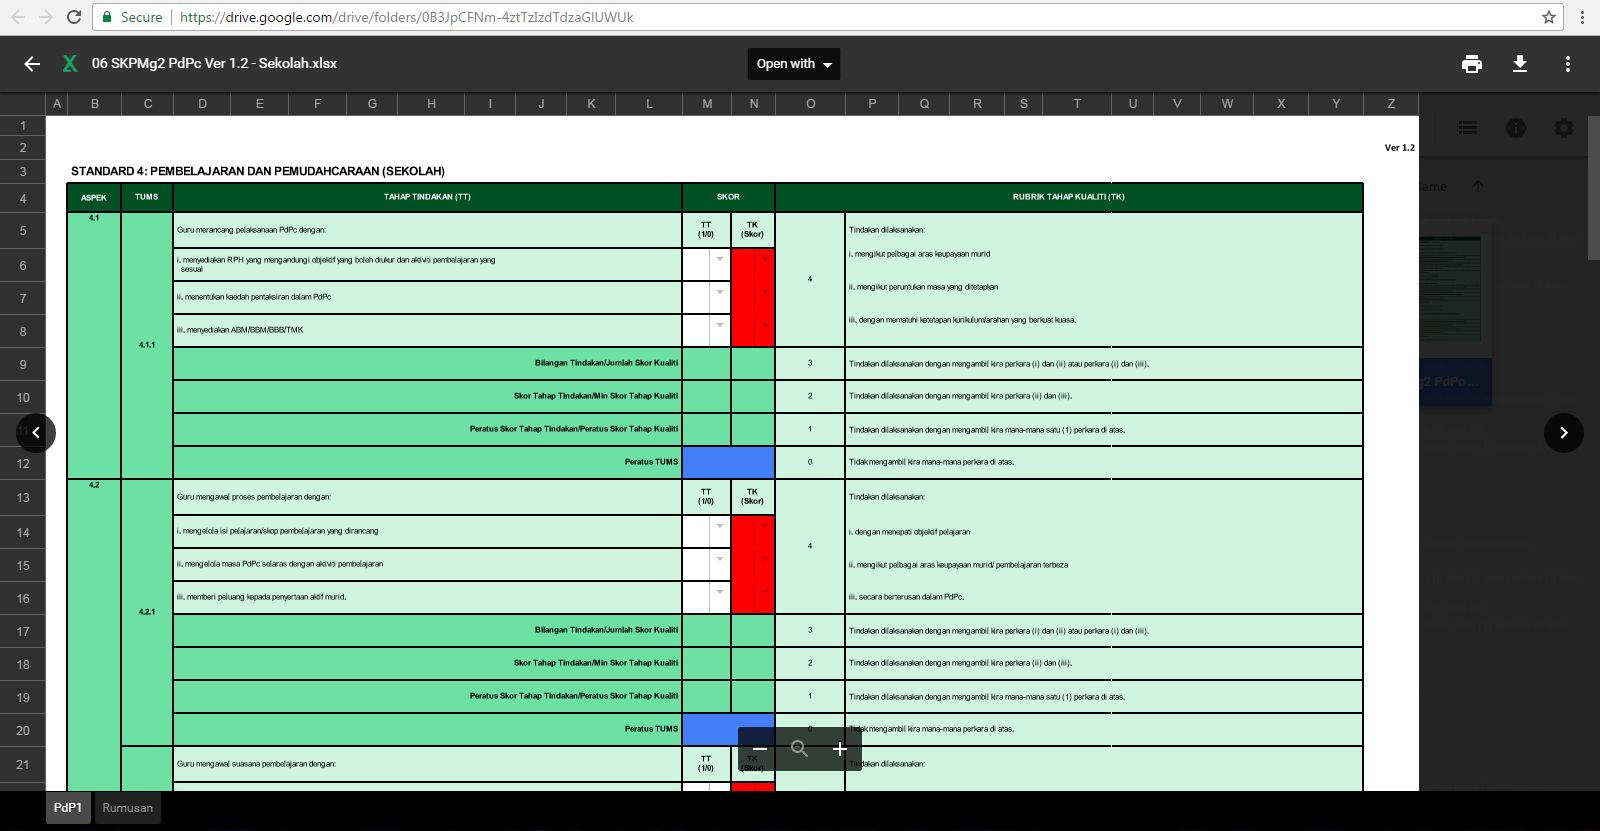Viewport: 1600px width, 831px height.
Task: Open the Chrome browser menu
Action: pyautogui.click(x=1582, y=17)
